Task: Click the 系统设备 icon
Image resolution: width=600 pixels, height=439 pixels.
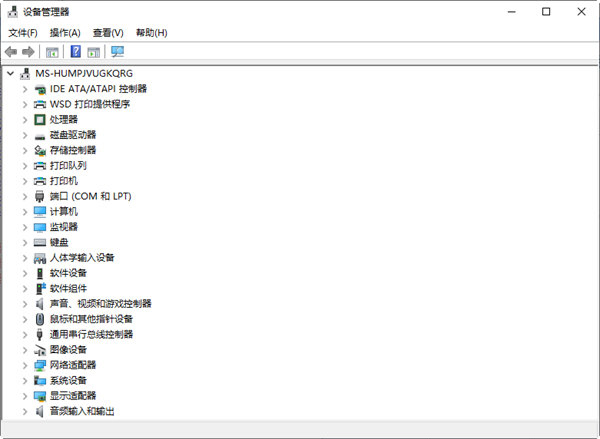Action: coord(40,380)
